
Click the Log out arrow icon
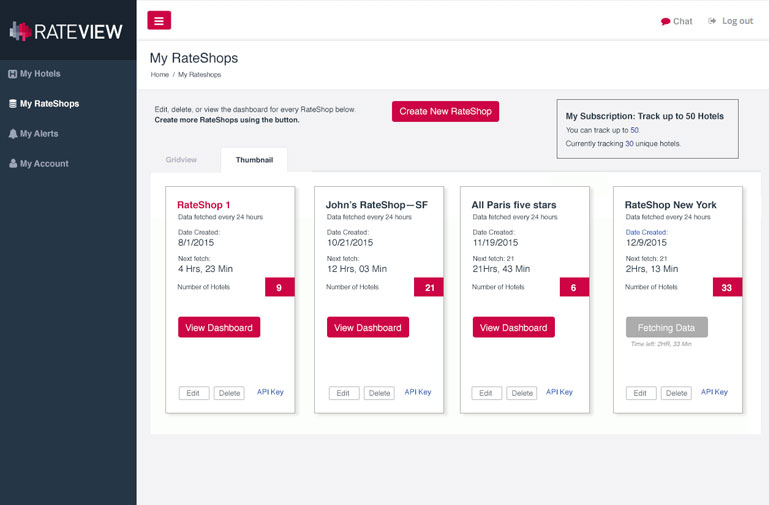tap(712, 21)
